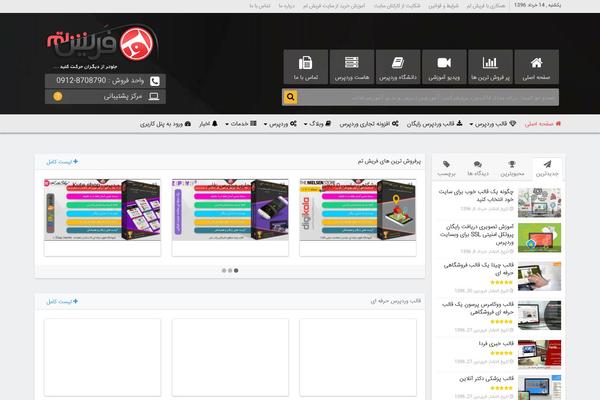Switch to the newest tab with the paper plane icon
Image resolution: width=600 pixels, height=400 pixels.
click(x=547, y=168)
